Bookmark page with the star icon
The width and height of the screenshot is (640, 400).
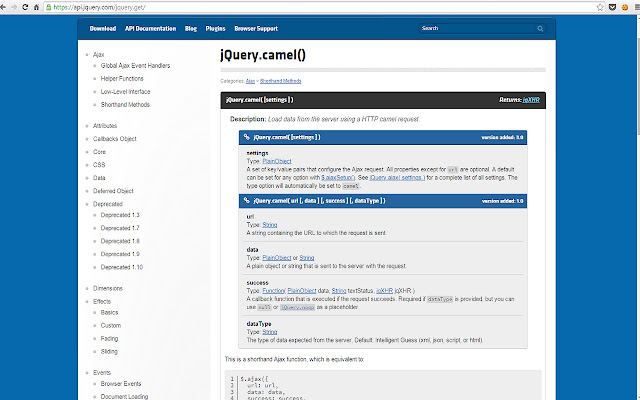[600, 7]
